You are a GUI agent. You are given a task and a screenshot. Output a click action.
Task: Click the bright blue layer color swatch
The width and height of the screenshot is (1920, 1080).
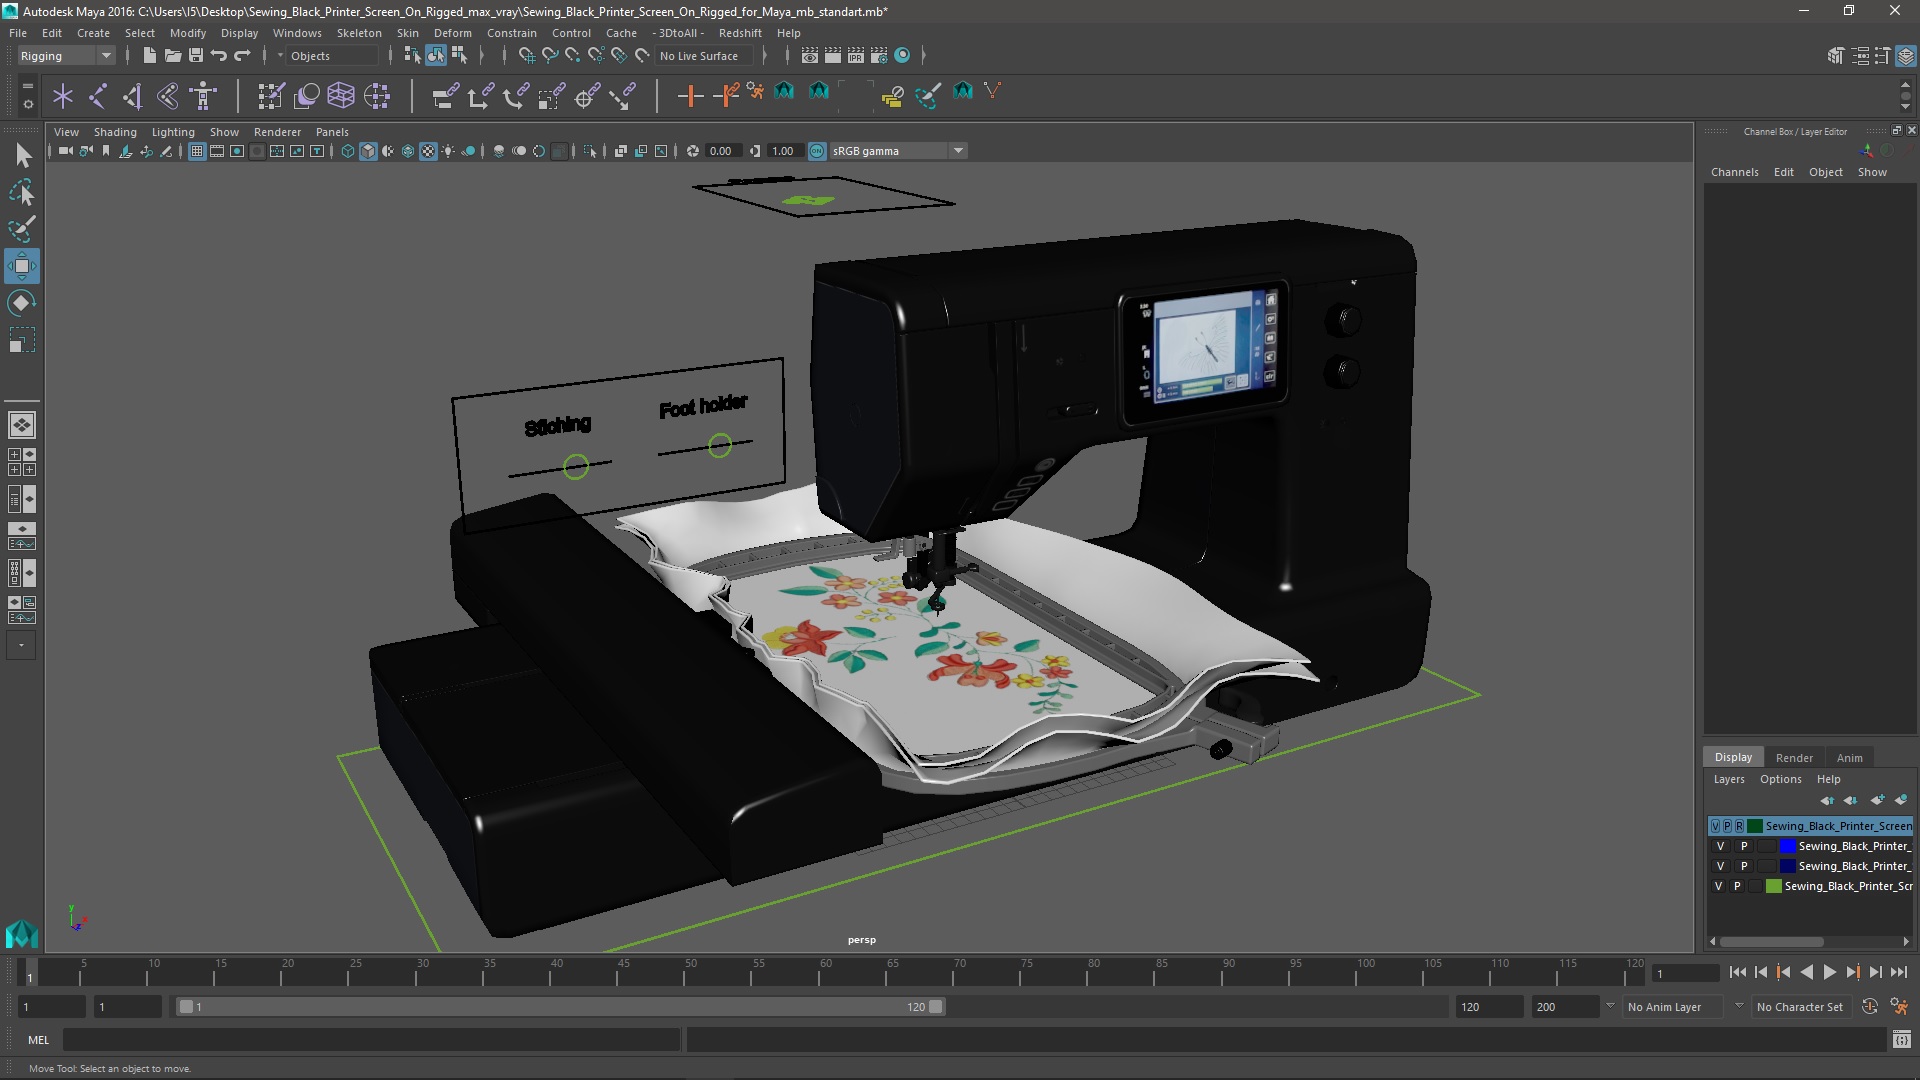coord(1787,846)
